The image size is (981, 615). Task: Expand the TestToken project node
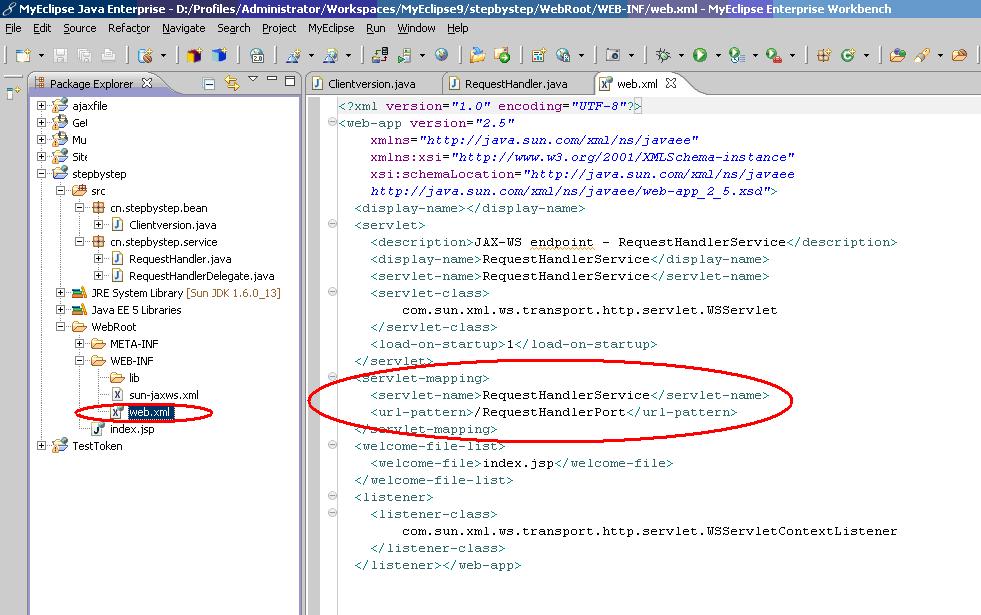[x=42, y=446]
